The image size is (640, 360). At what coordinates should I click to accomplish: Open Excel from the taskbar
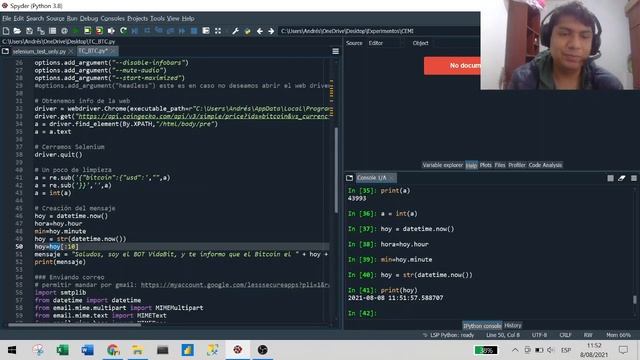(62, 350)
